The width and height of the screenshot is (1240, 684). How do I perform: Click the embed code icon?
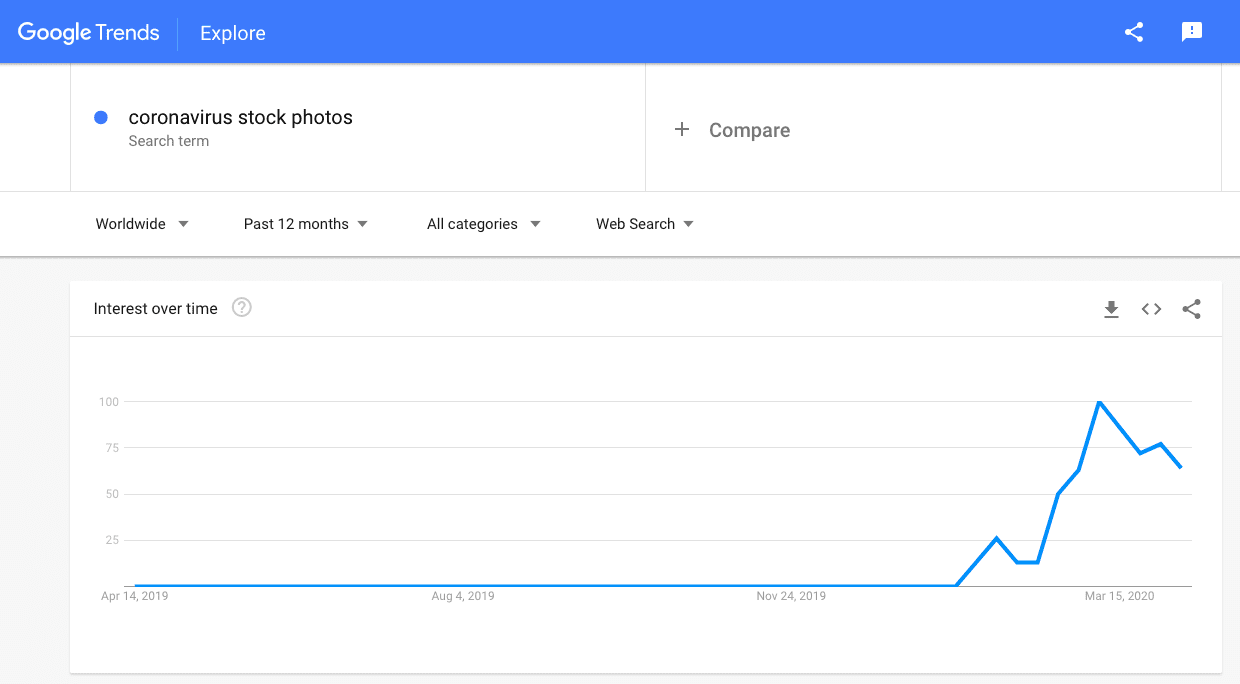pyautogui.click(x=1151, y=310)
